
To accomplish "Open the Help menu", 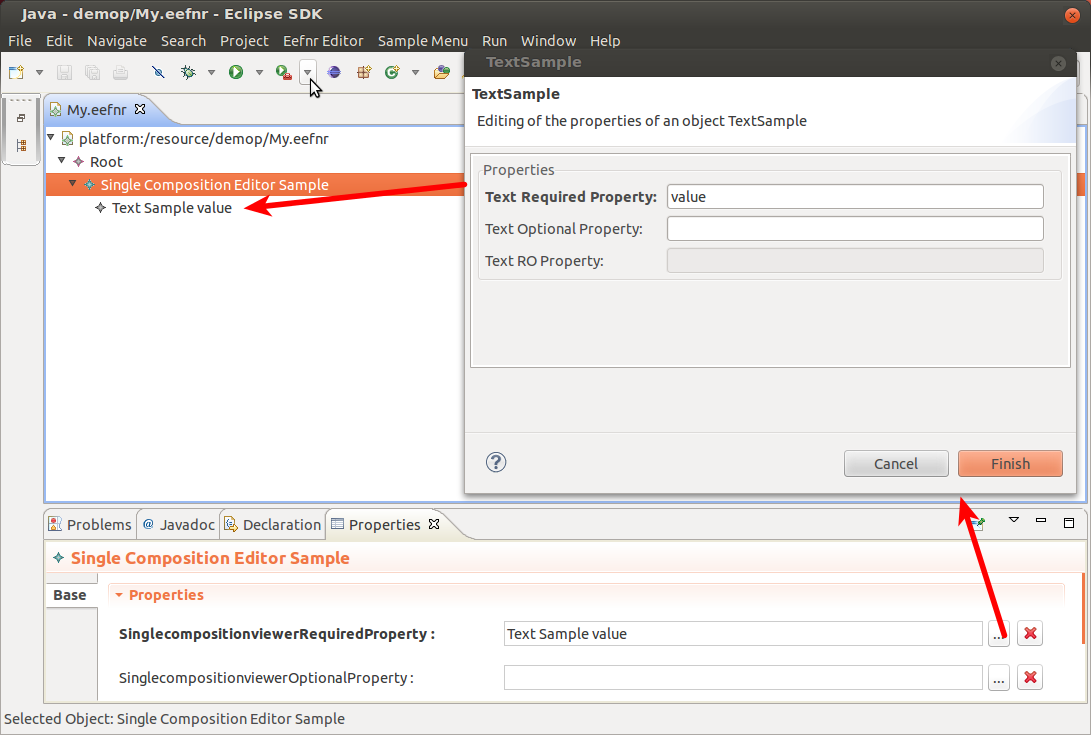I will (x=605, y=41).
